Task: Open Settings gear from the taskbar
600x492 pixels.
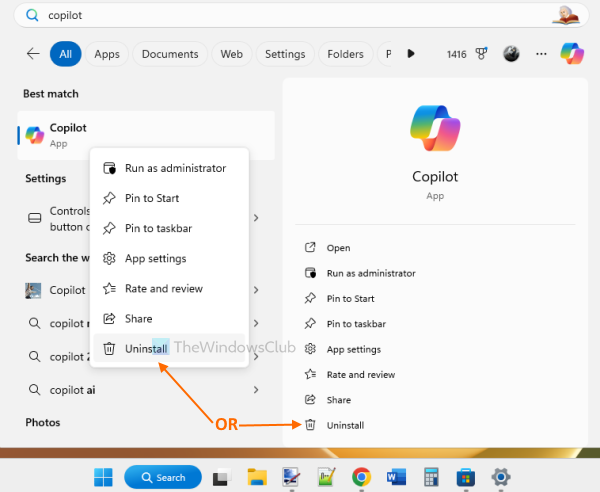Action: (x=501, y=477)
